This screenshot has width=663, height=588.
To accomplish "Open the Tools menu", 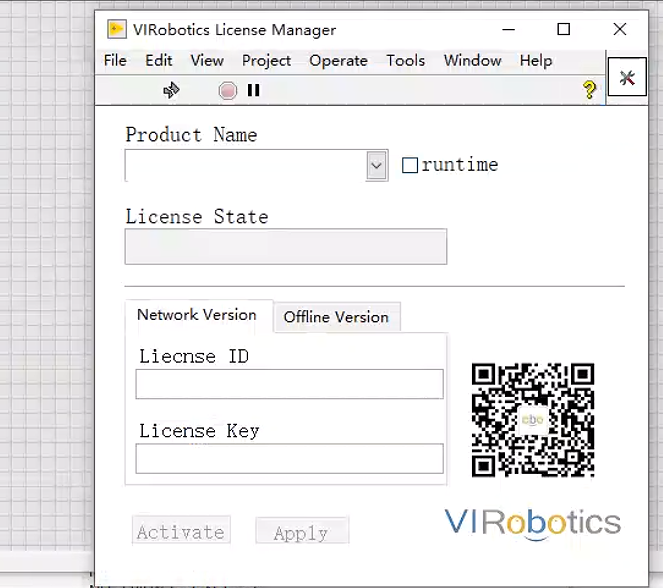I will [x=405, y=60].
